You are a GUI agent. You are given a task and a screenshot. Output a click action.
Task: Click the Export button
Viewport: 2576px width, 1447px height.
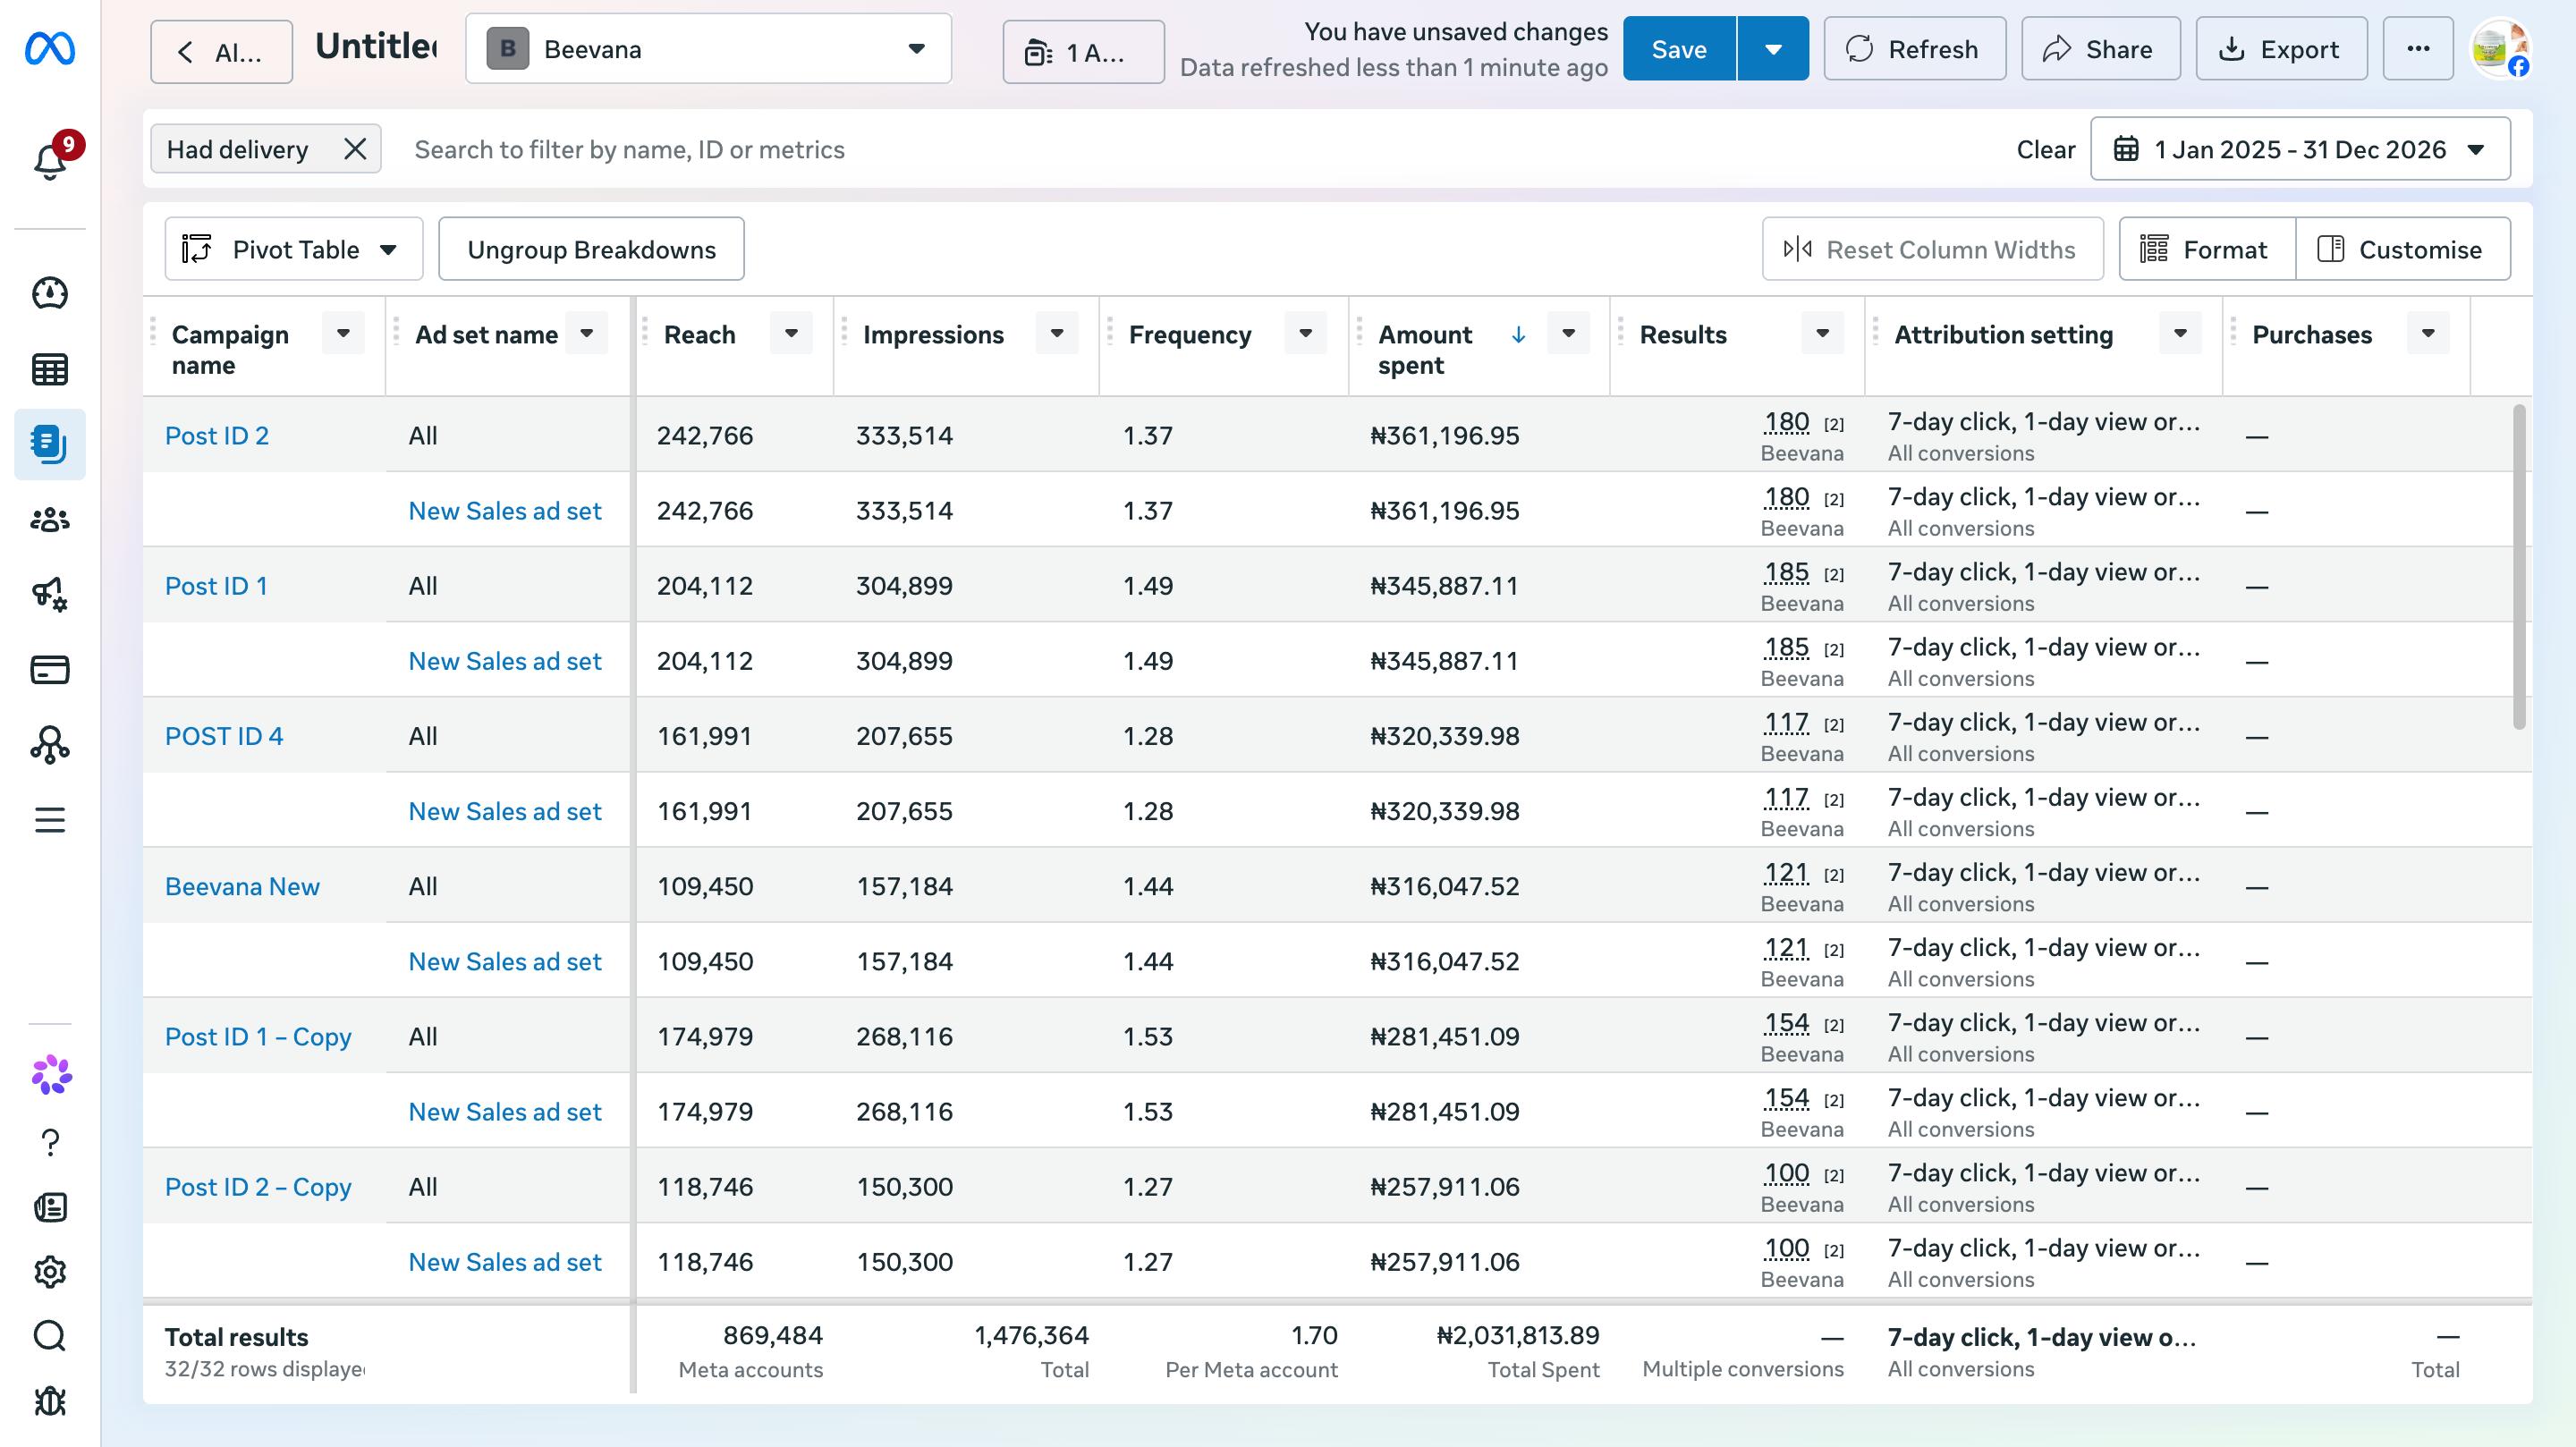pyautogui.click(x=2281, y=49)
